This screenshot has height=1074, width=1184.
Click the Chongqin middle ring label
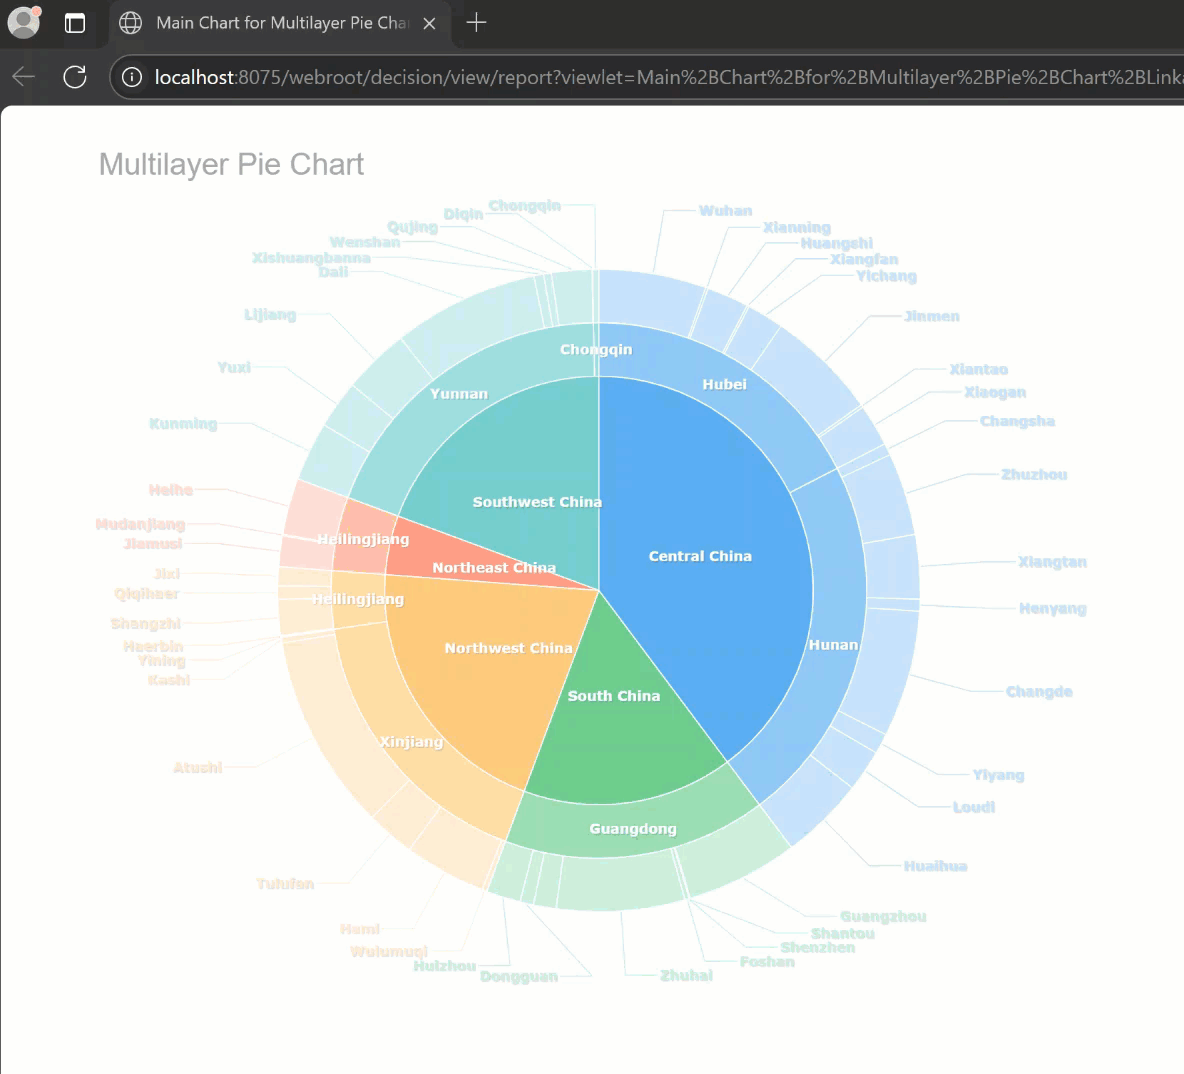596,350
